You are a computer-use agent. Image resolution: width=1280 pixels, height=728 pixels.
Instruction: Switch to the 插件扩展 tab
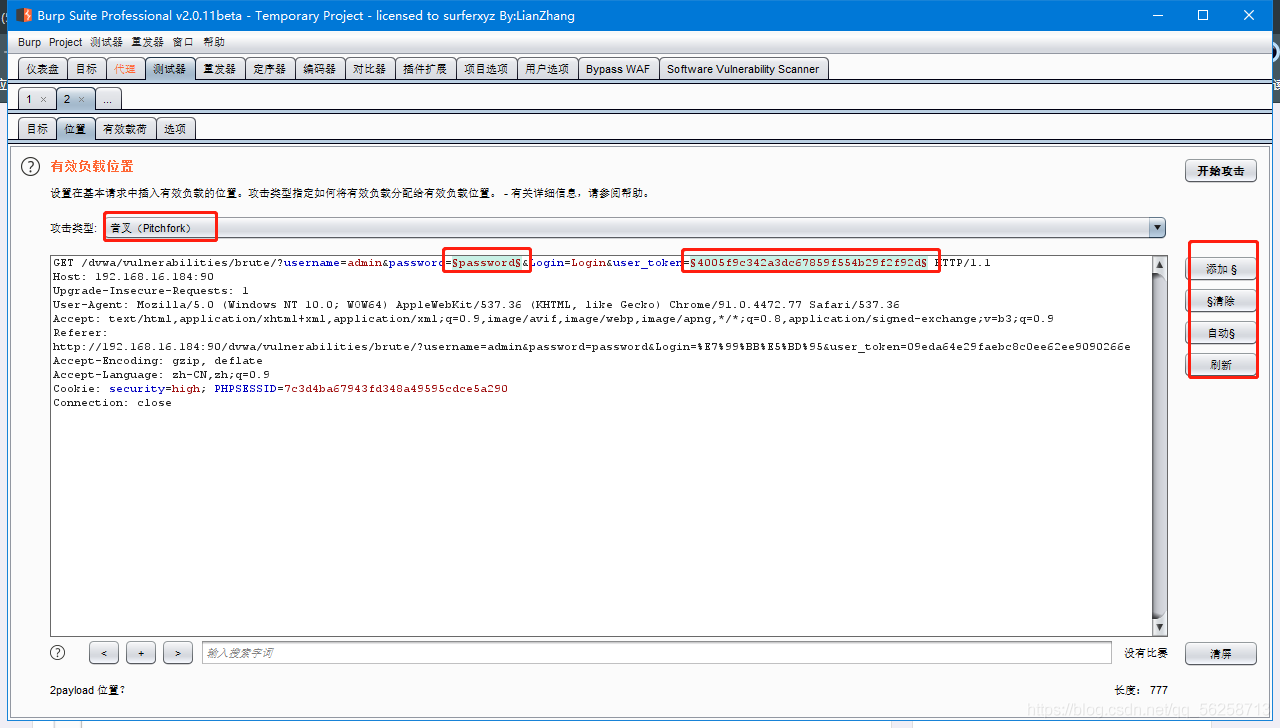coord(425,69)
